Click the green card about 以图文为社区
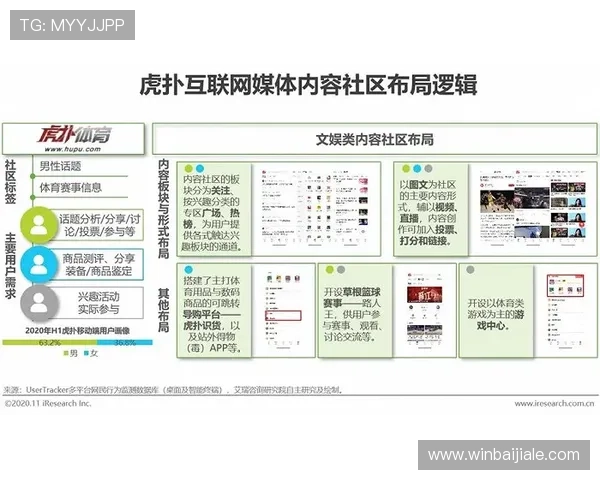Image resolution: width=600 pixels, height=480 pixels. pos(431,209)
